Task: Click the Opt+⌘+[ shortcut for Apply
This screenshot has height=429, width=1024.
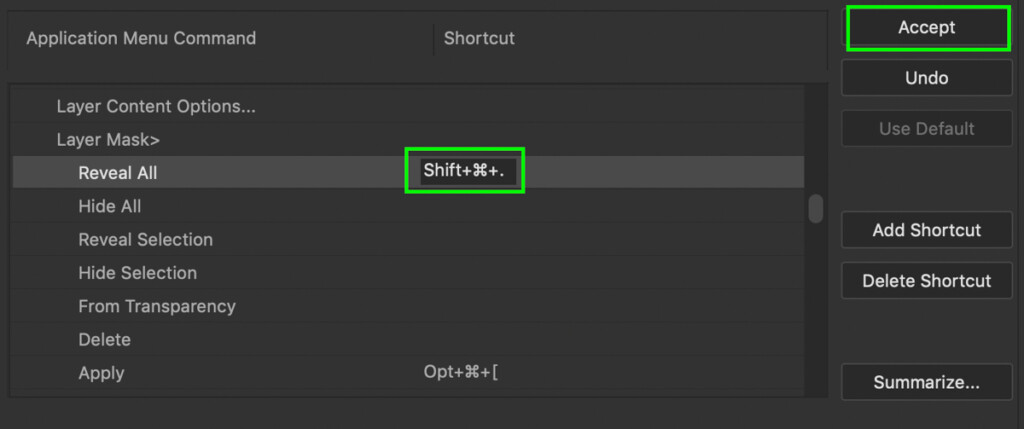Action: [x=461, y=373]
